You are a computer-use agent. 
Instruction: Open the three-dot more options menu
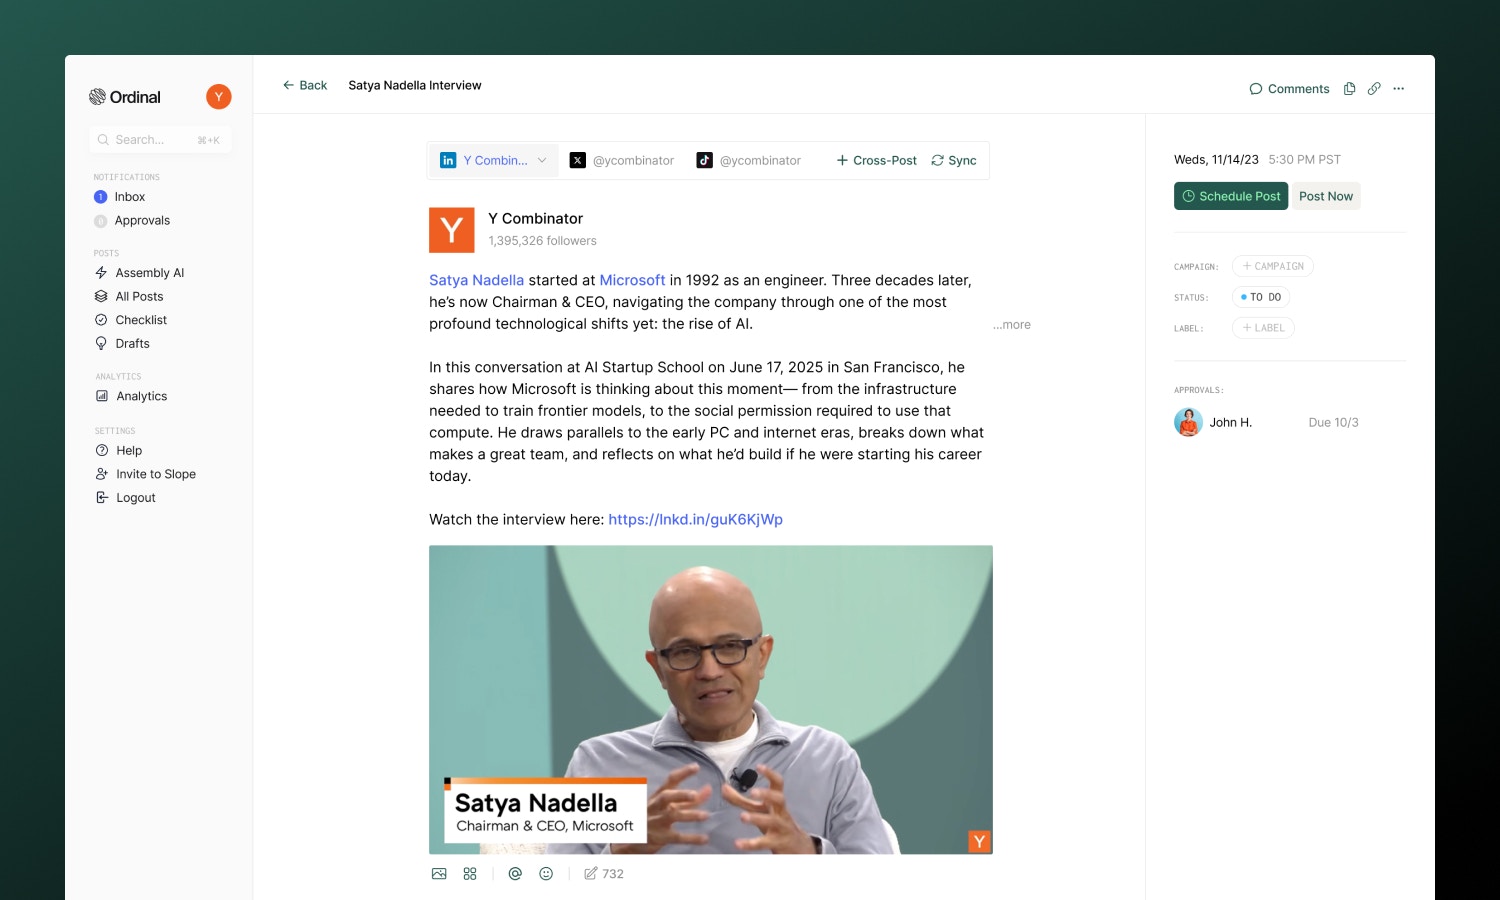(x=1399, y=89)
